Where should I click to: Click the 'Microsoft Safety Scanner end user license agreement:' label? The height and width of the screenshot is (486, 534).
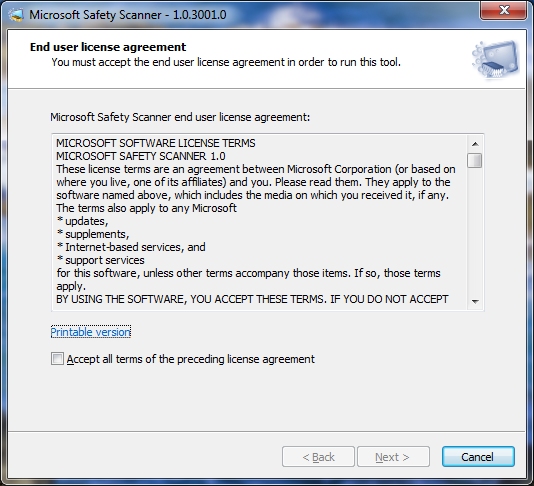point(180,117)
